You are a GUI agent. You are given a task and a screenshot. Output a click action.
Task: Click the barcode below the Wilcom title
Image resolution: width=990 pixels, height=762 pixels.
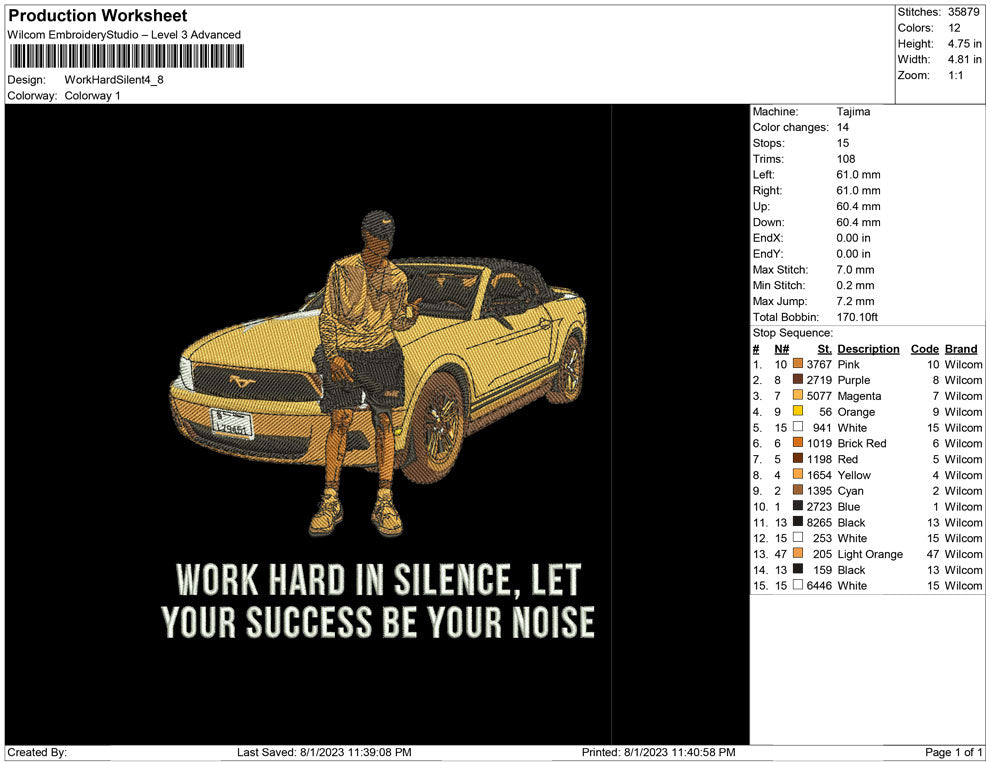[126, 56]
